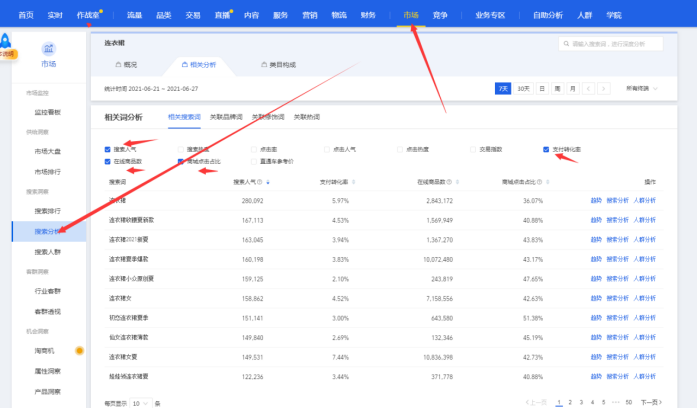
Task: Uncheck the 支付转化率 checkbox
Action: (x=546, y=149)
